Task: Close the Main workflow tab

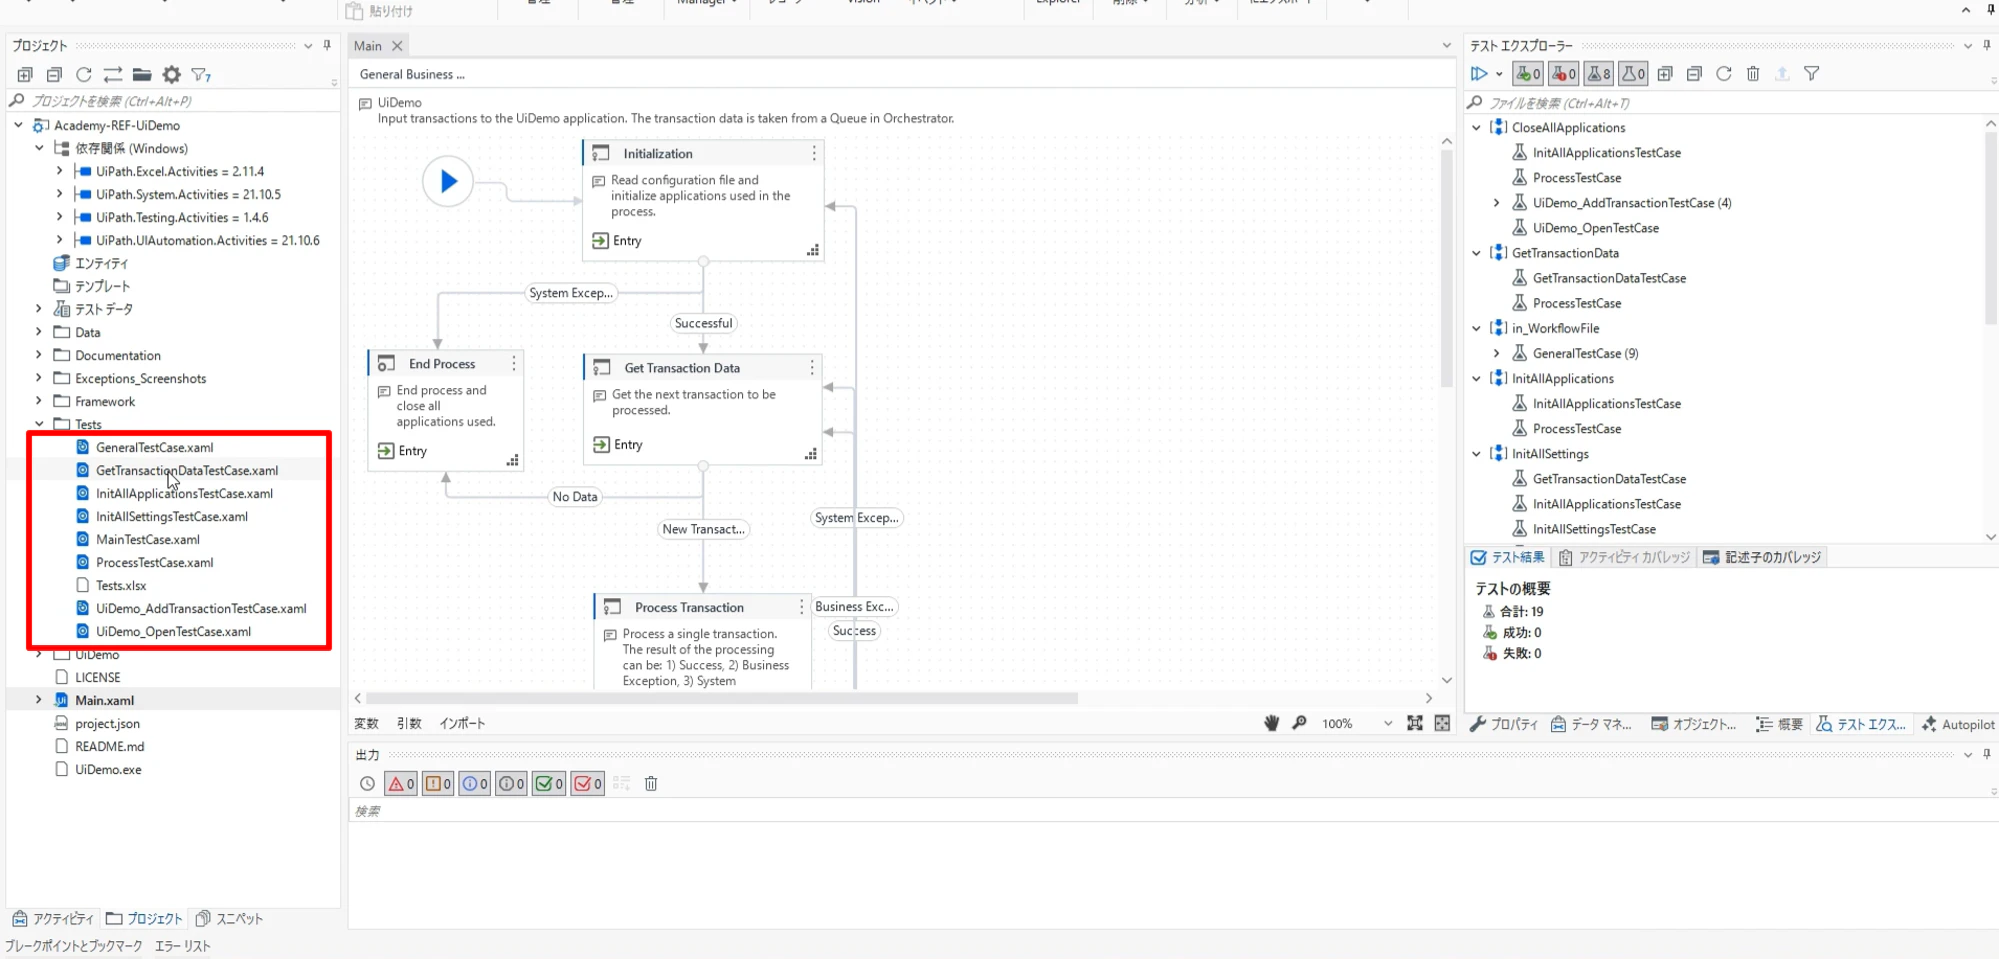Action: [x=397, y=46]
